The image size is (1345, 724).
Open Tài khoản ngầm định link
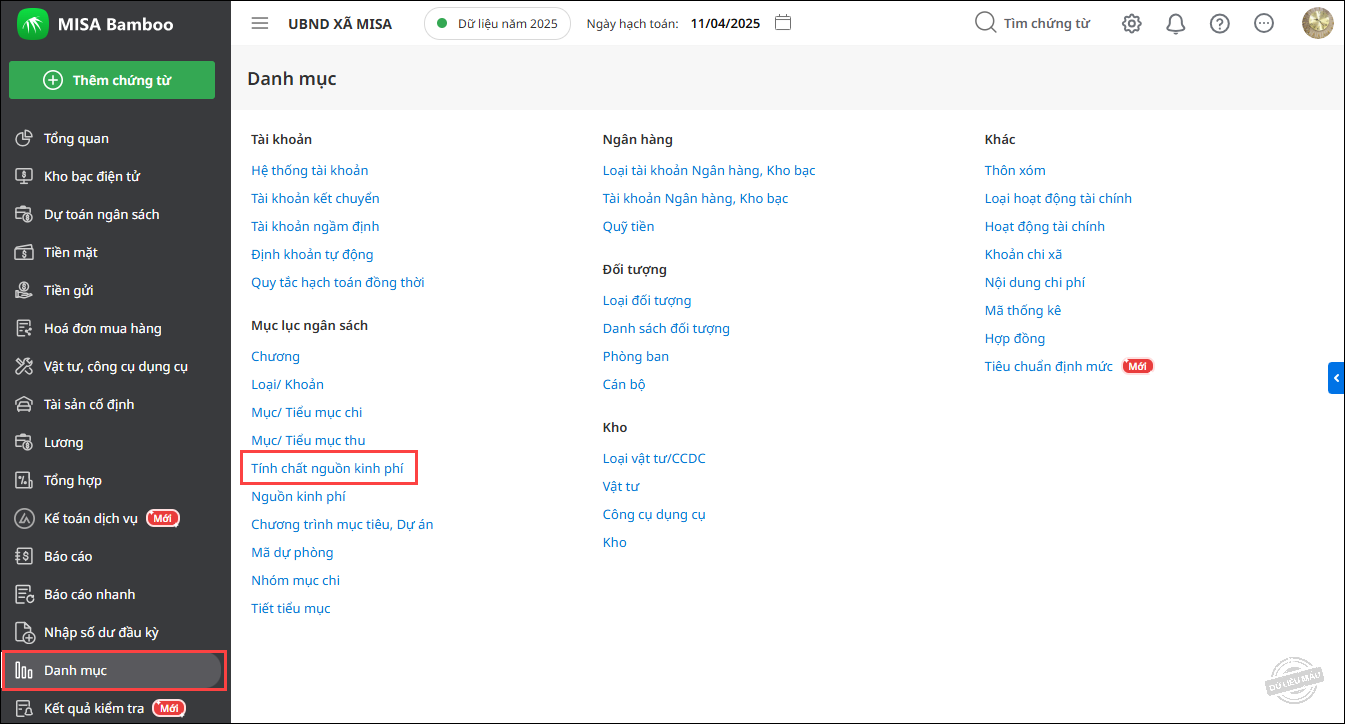coord(315,226)
